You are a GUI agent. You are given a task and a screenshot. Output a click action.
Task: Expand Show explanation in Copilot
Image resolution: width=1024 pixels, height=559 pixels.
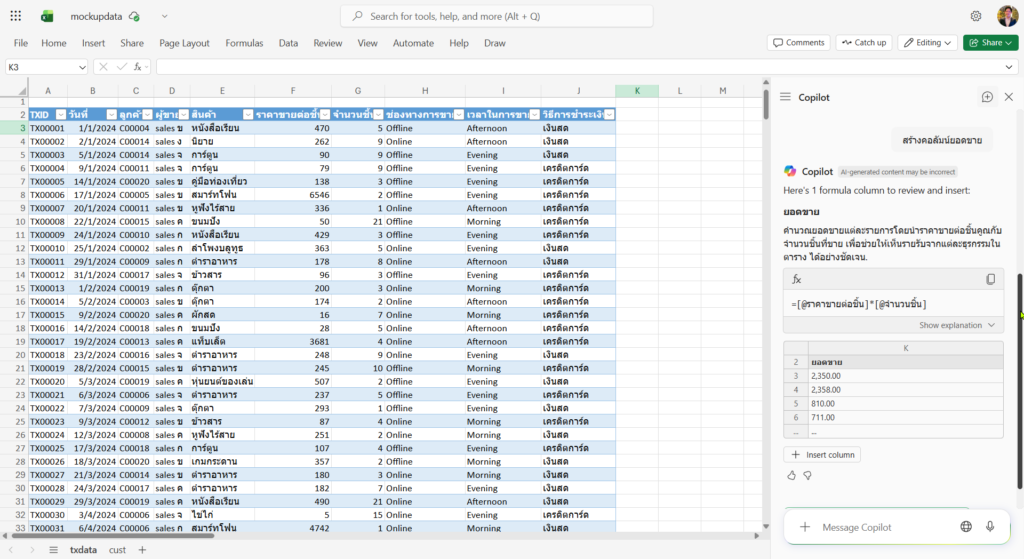[957, 325]
